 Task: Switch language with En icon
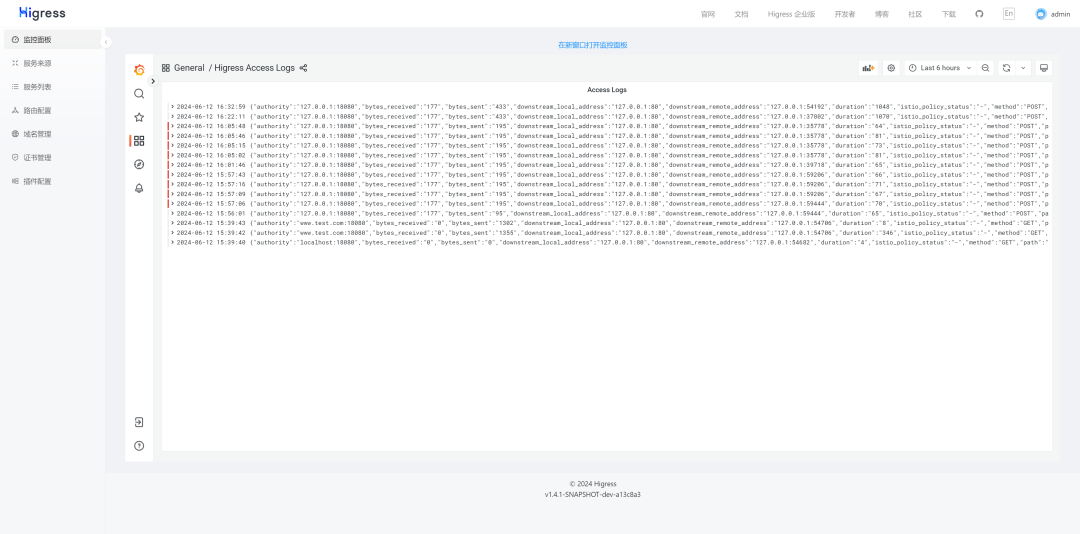point(1008,14)
